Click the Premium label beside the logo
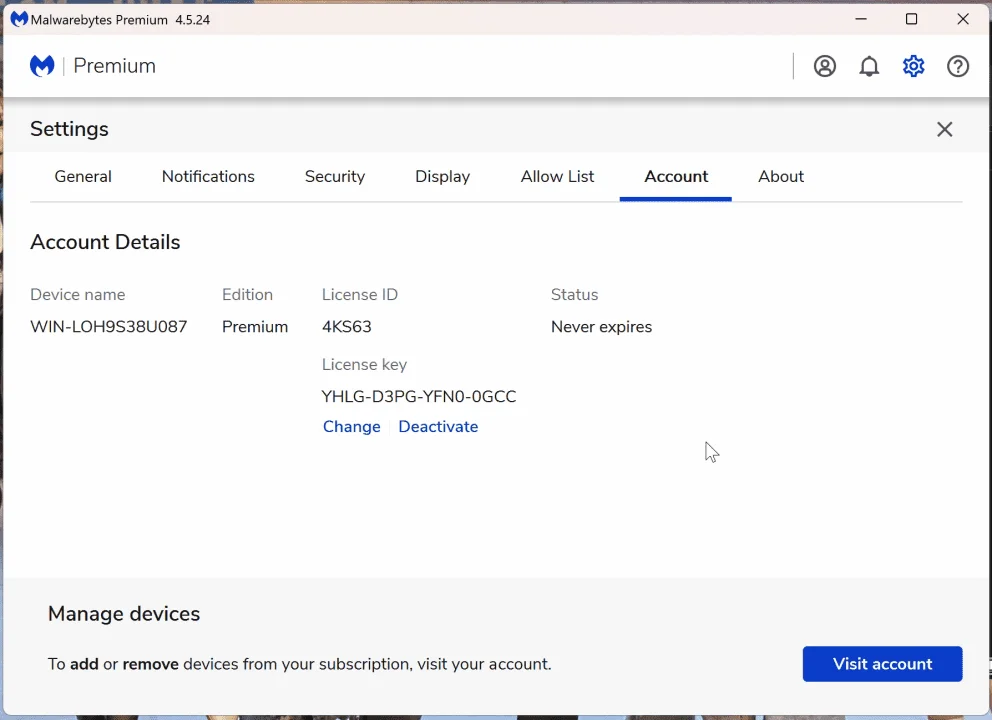 114,66
